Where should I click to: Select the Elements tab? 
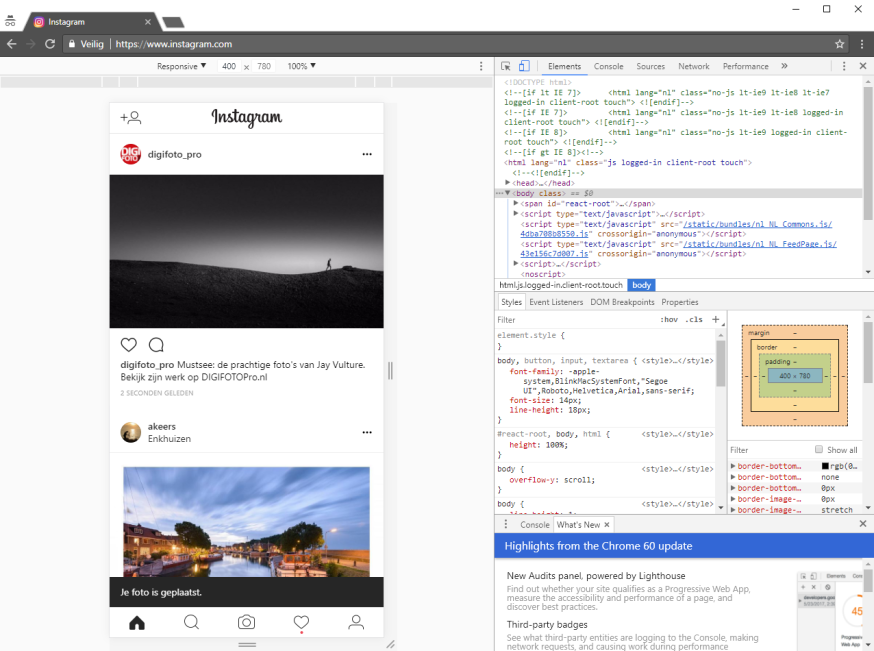pyautogui.click(x=564, y=66)
